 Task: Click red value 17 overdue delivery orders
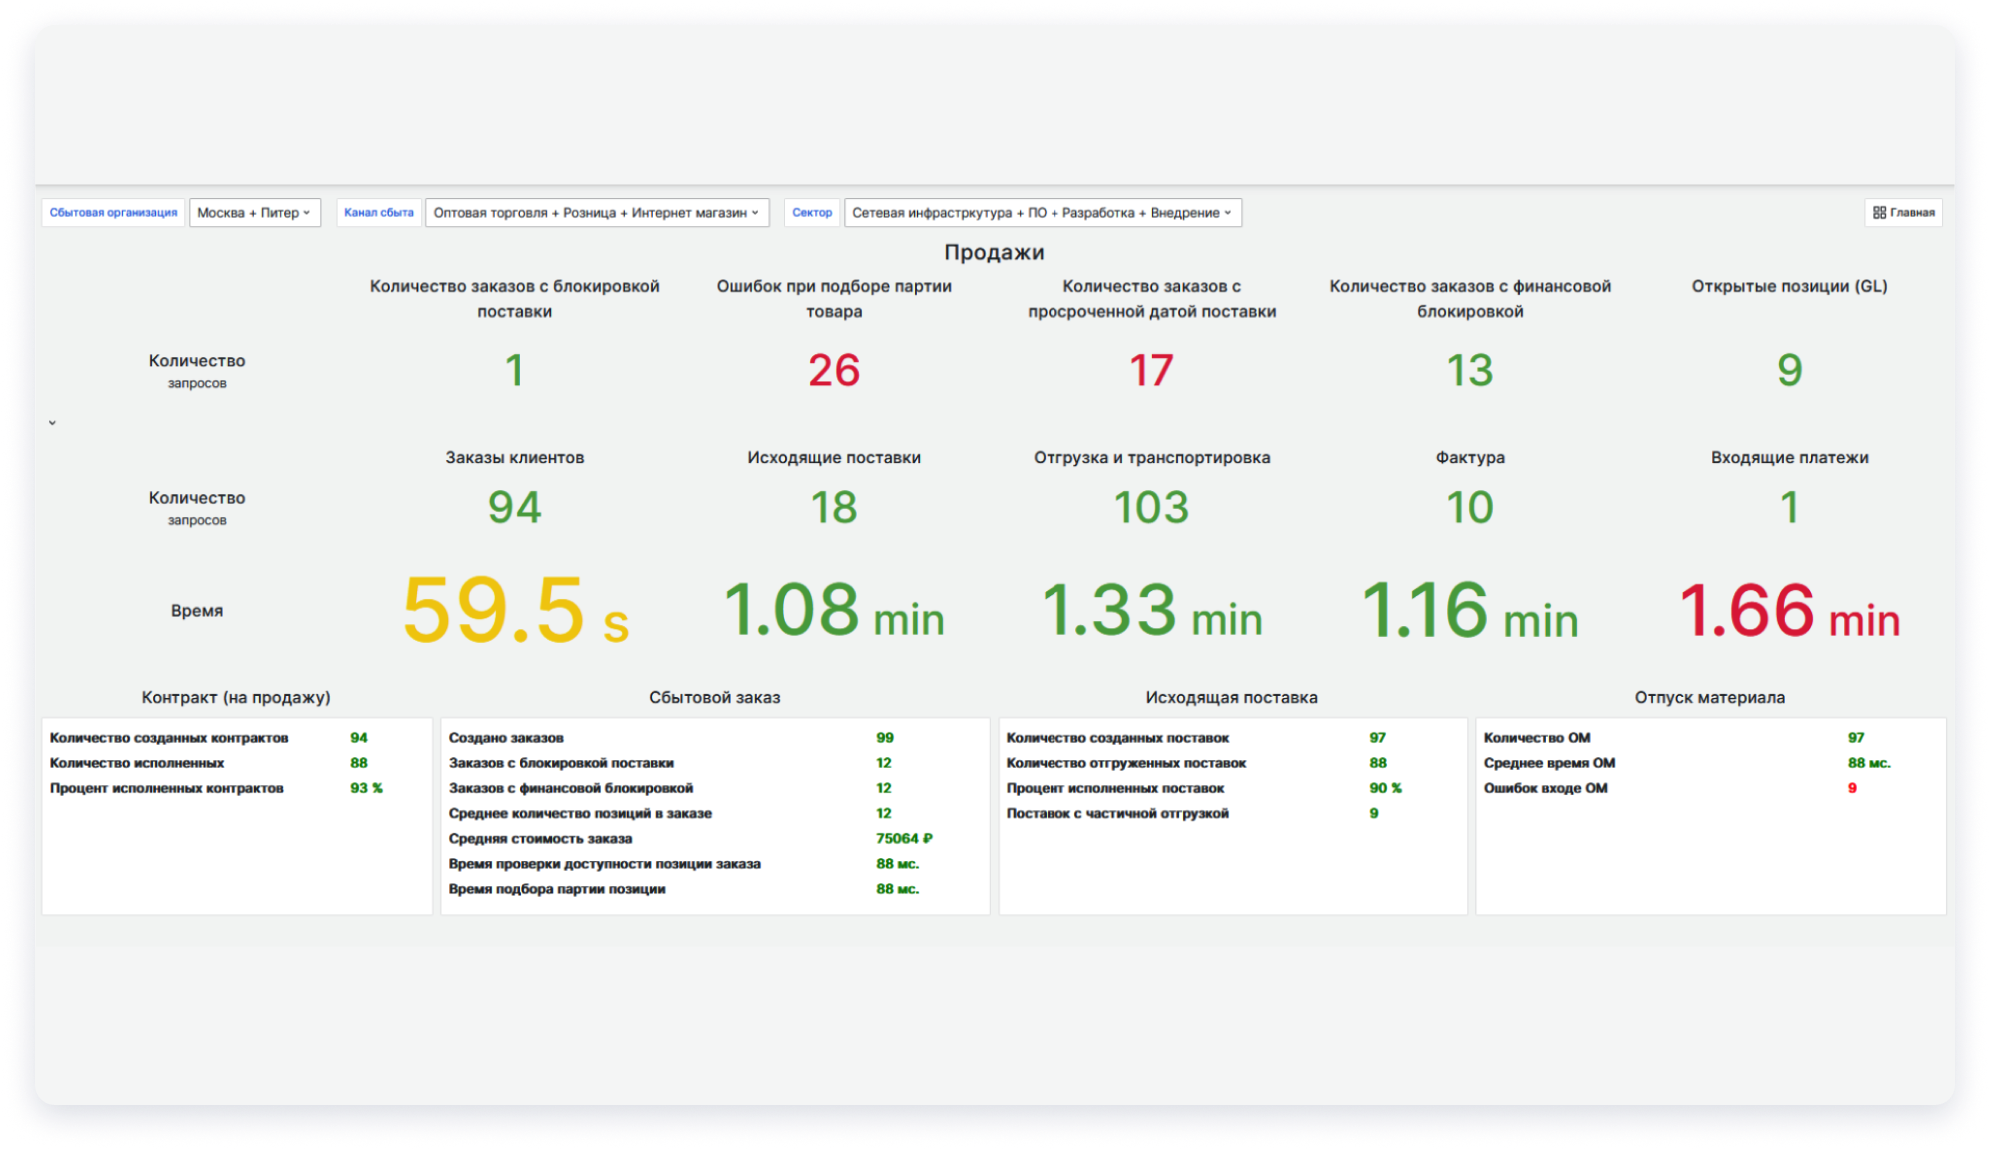(x=1151, y=370)
